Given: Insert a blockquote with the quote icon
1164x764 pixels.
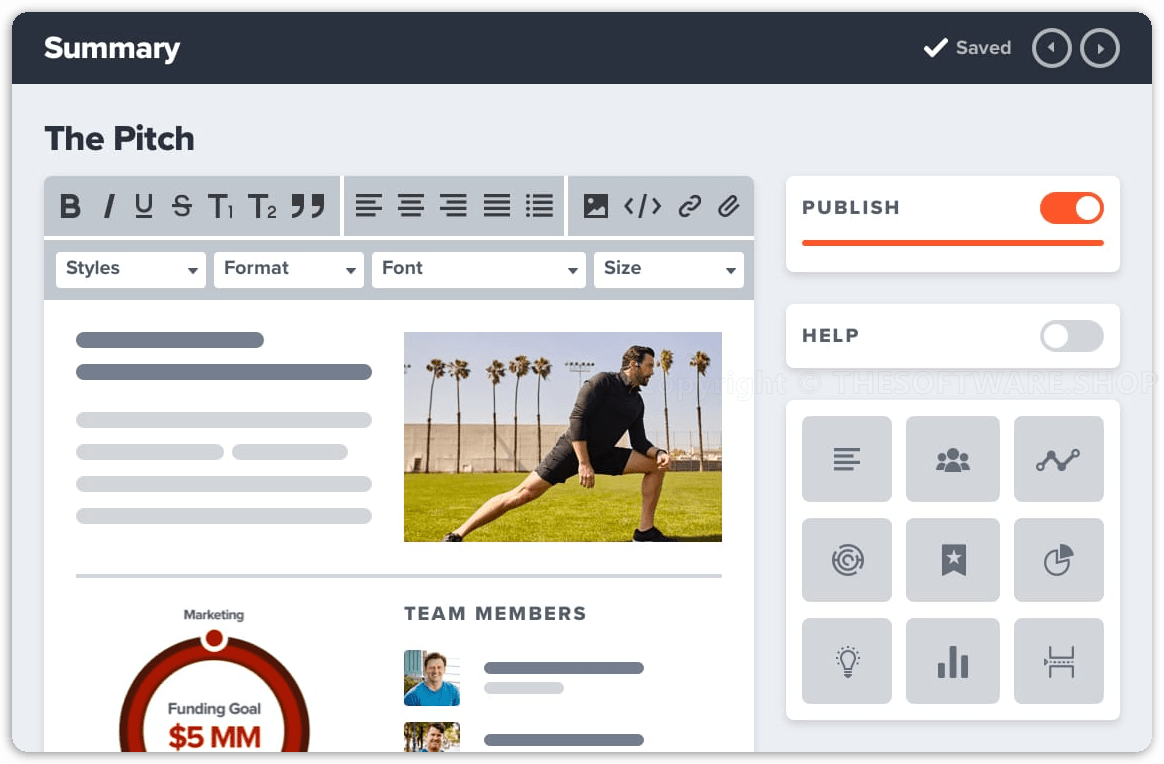Looking at the screenshot, I should point(308,206).
